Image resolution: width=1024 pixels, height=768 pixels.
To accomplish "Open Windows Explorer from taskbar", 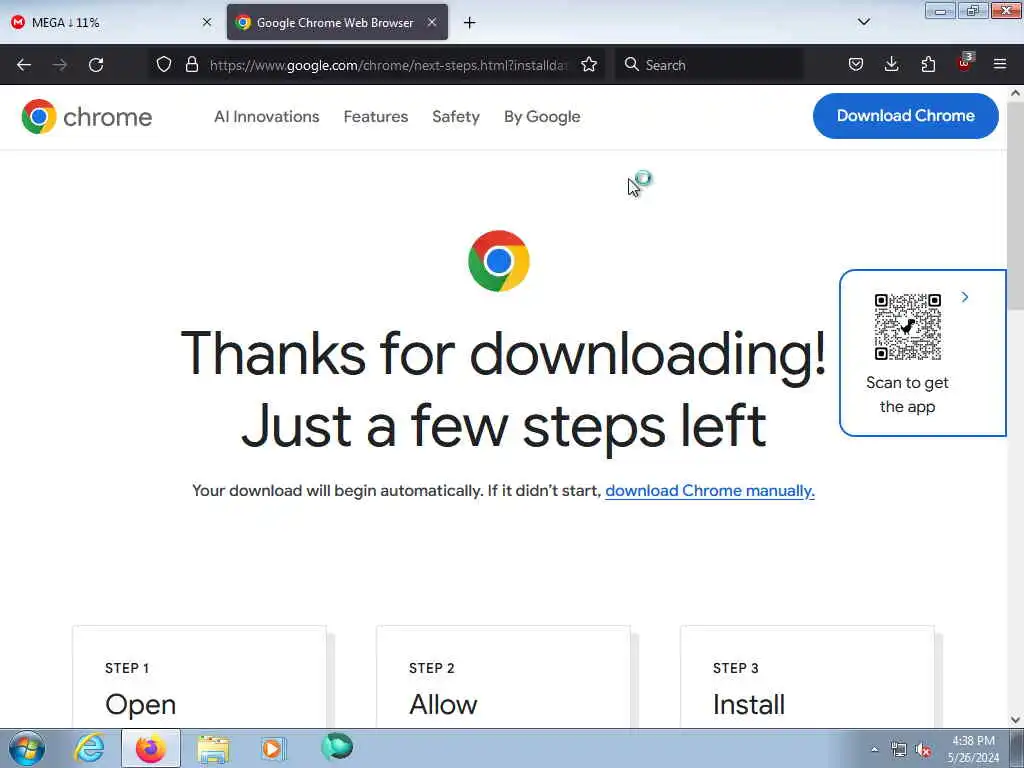I will (213, 750).
